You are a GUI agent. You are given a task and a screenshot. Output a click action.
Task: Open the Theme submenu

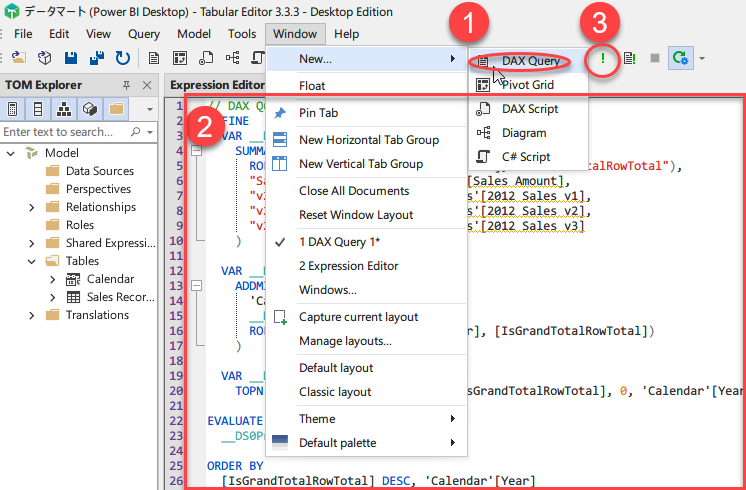tap(365, 419)
